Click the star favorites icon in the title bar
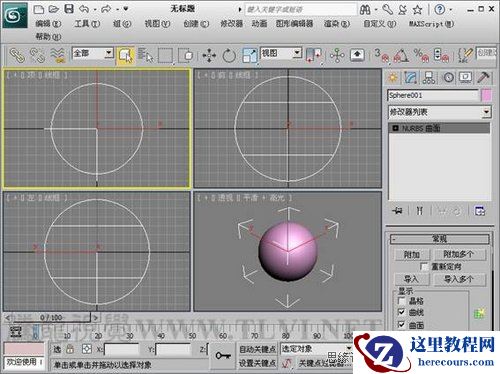Viewport: 500px width, 374px height. pos(417,10)
